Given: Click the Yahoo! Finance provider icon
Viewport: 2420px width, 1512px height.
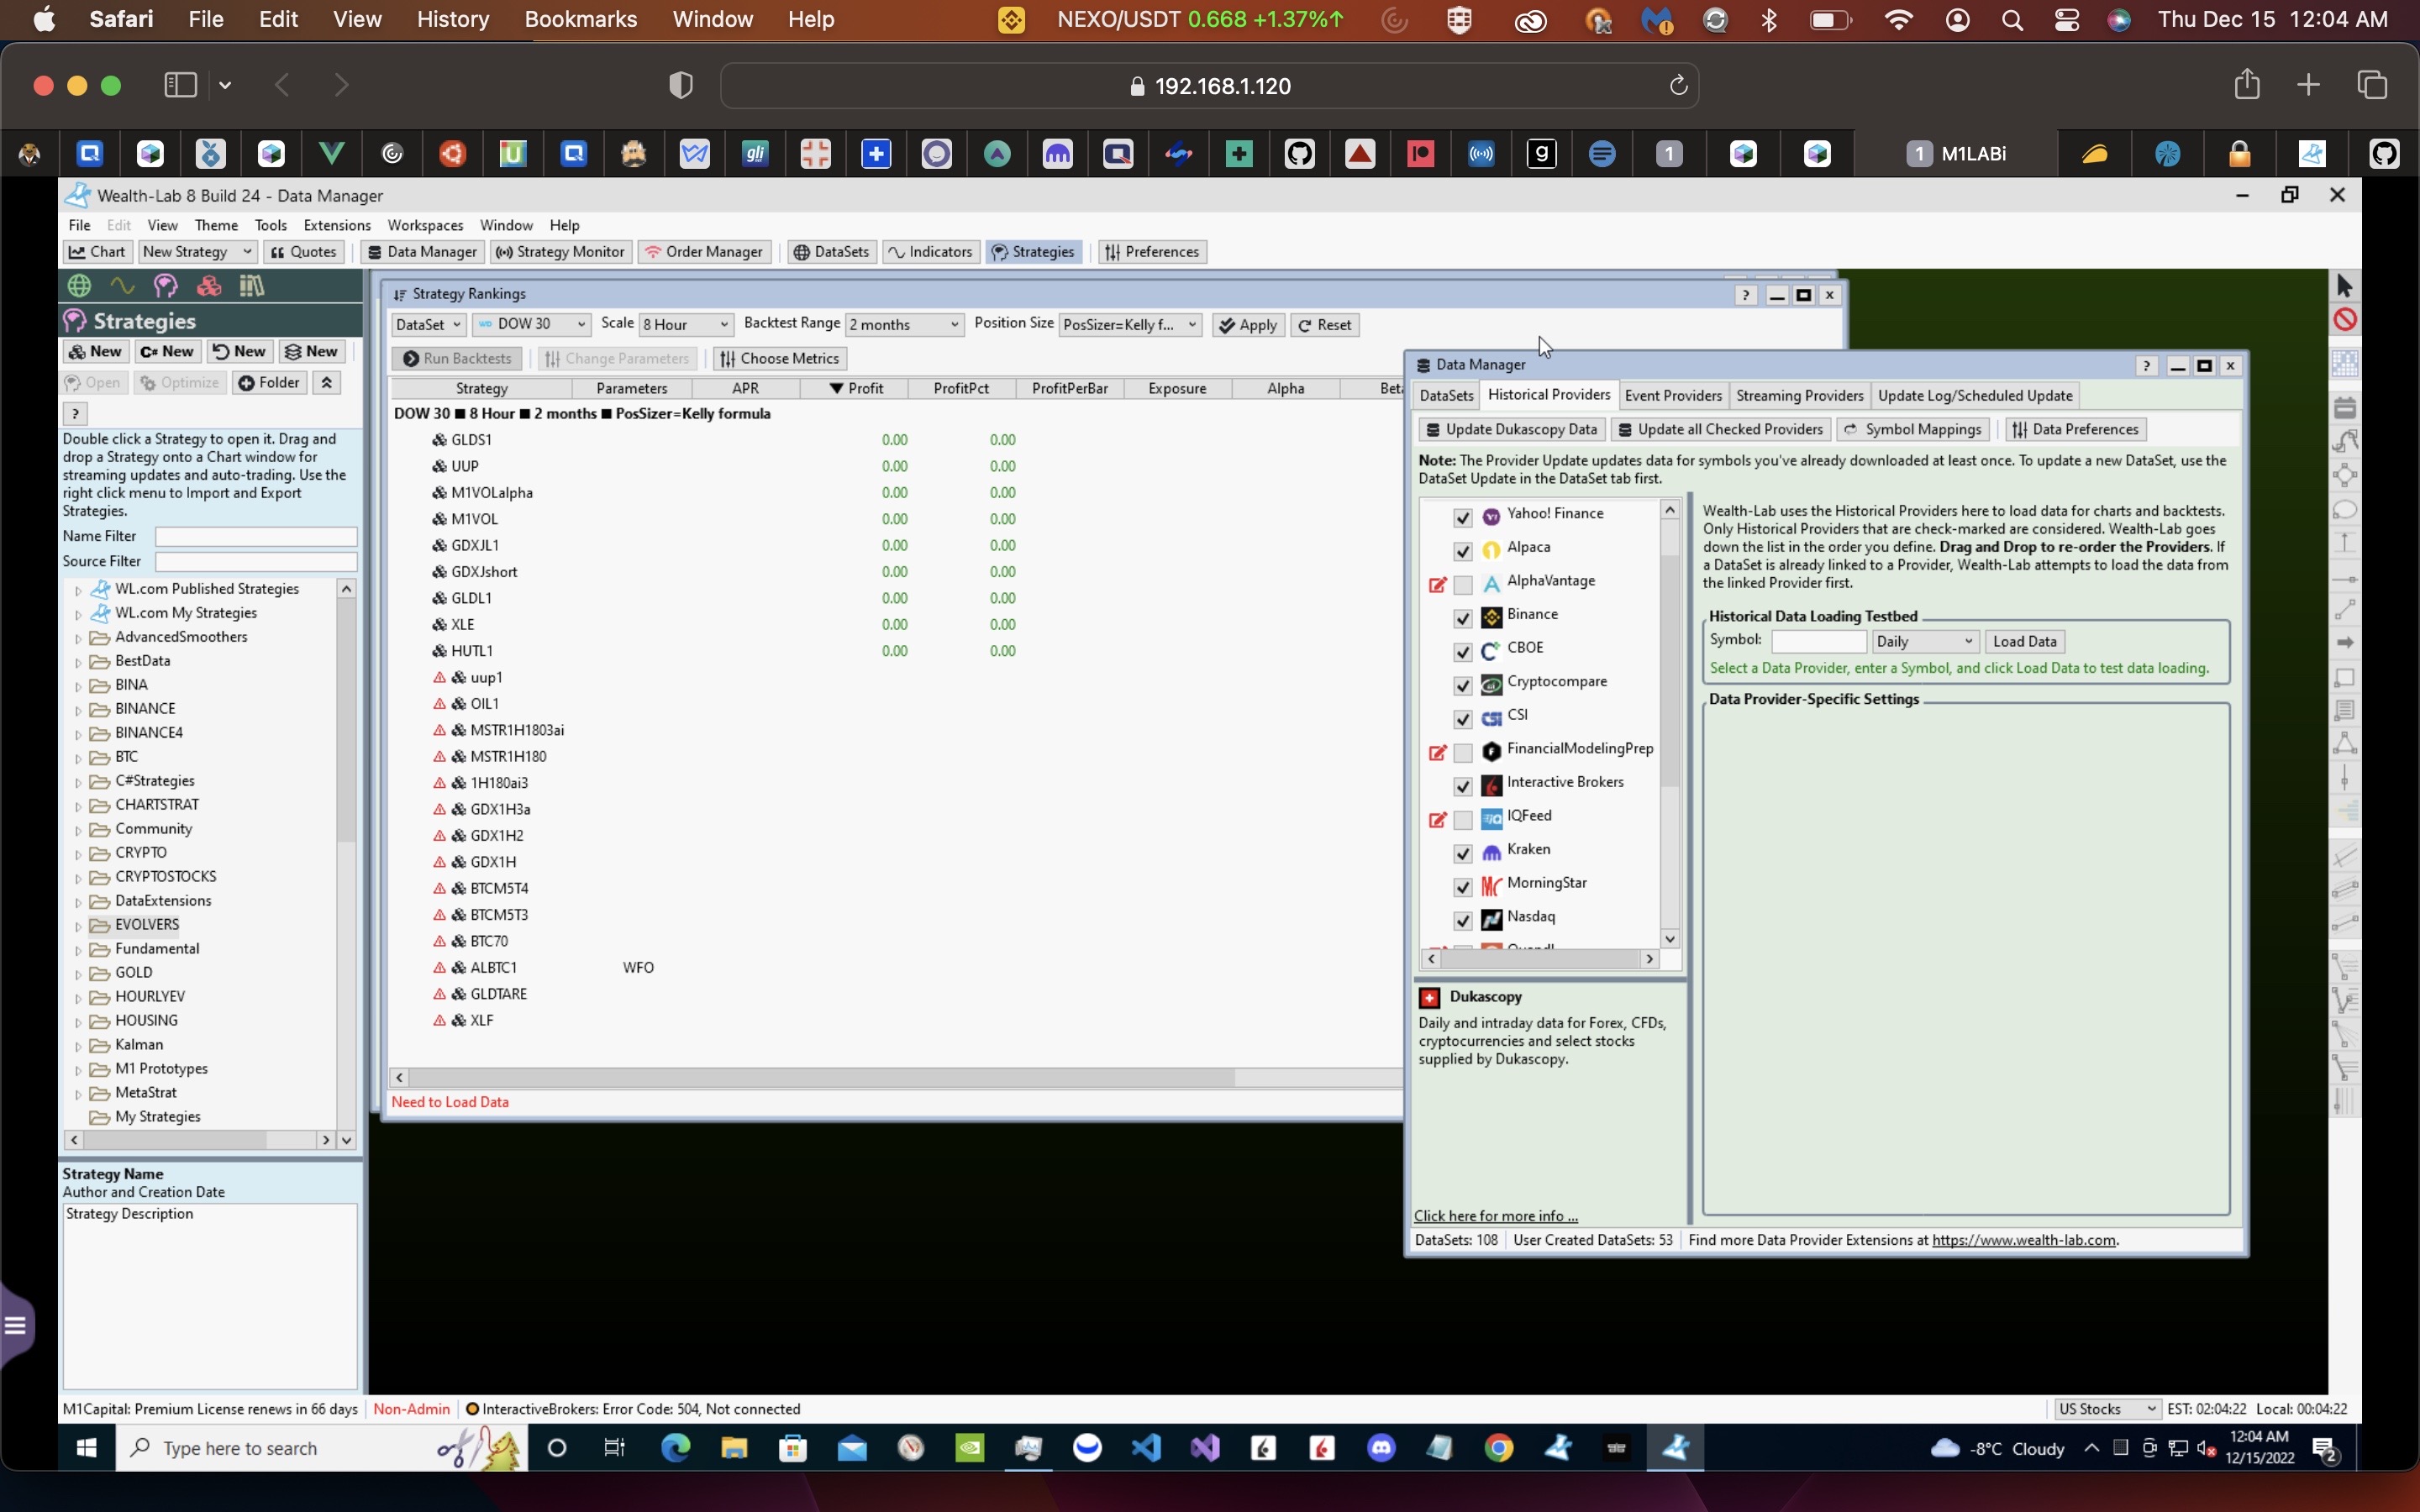Looking at the screenshot, I should (1491, 516).
